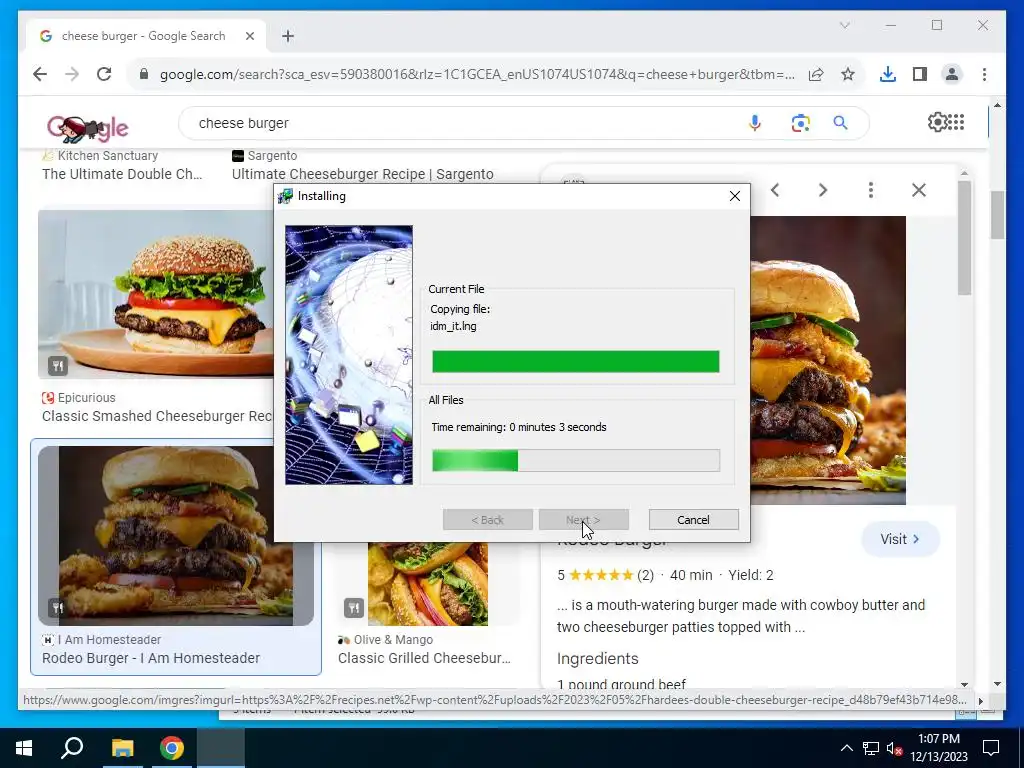Open Chrome three-dot menu
This screenshot has width=1024, height=768.
coord(984,74)
